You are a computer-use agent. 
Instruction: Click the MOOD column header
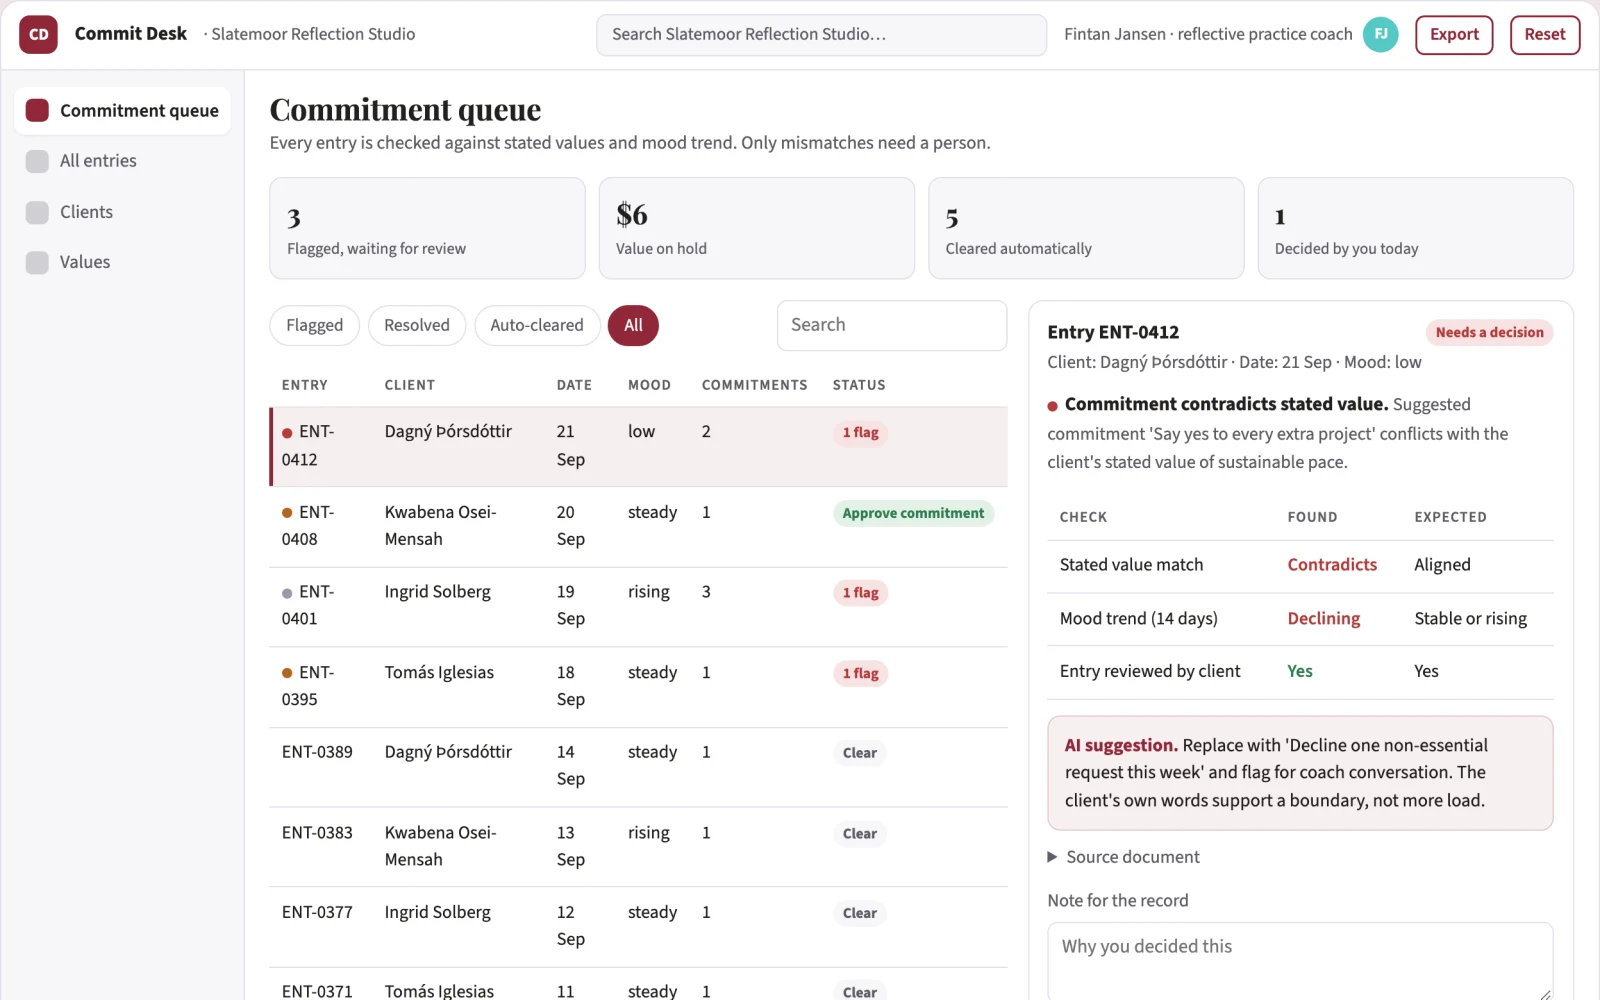649,385
